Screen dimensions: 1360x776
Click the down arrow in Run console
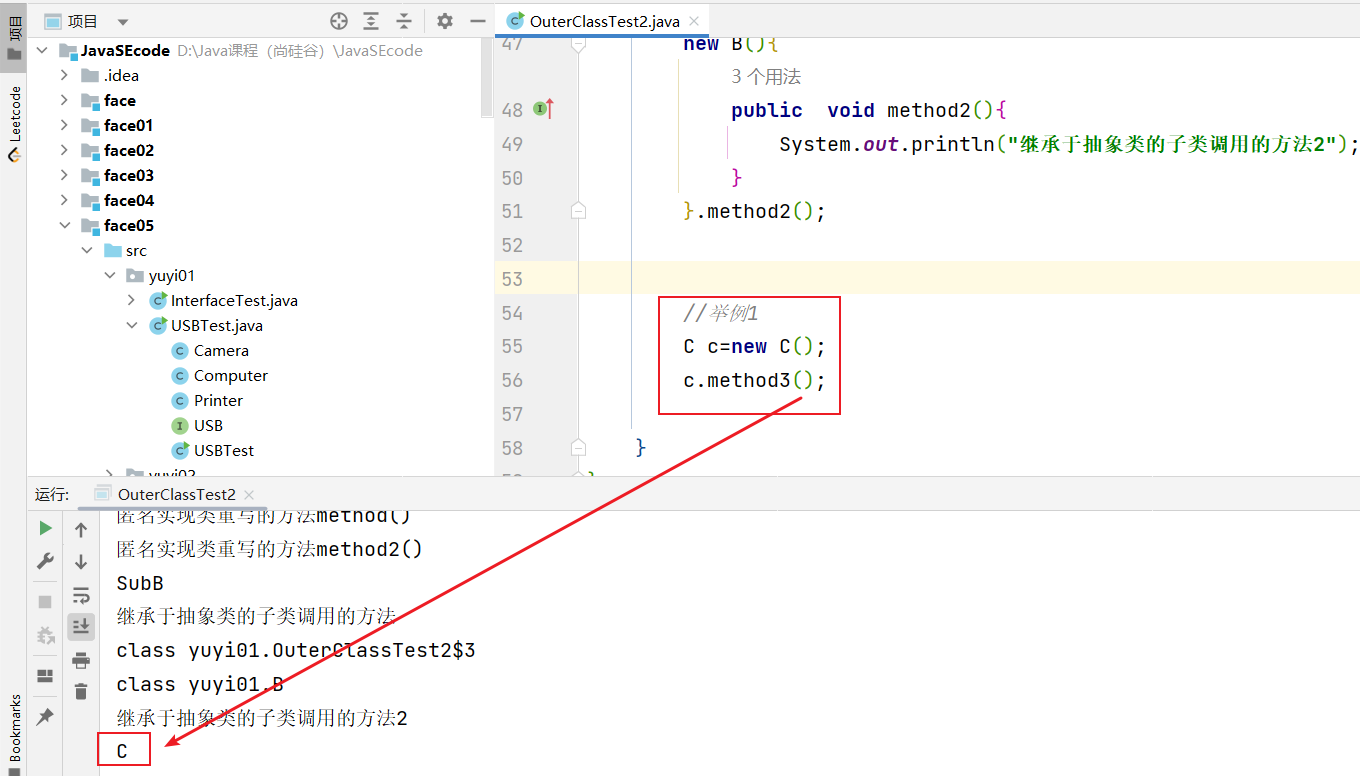pos(81,562)
